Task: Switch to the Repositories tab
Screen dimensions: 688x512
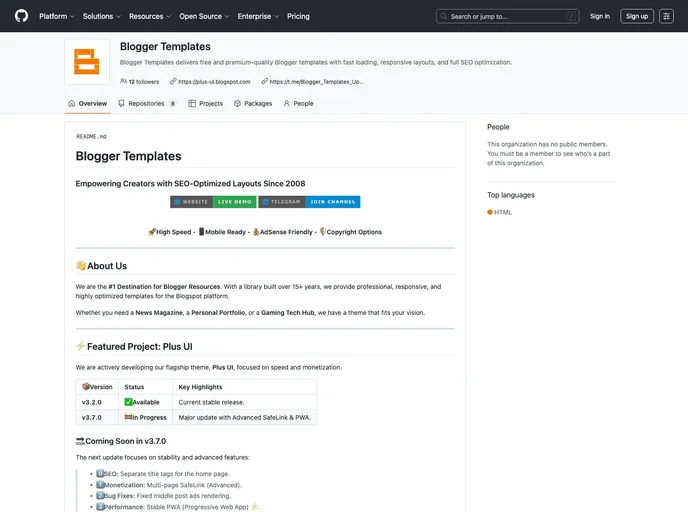Action: click(147, 104)
